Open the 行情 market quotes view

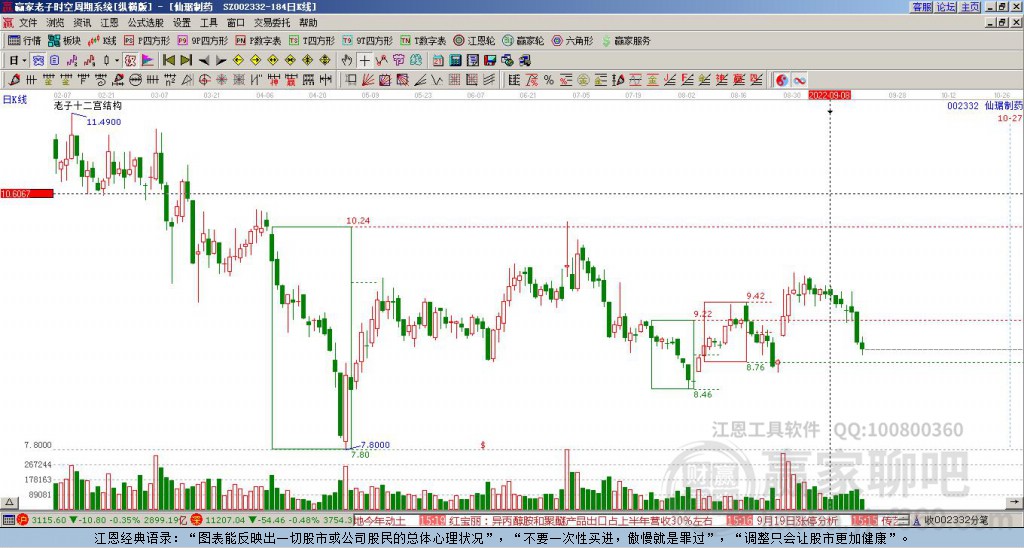click(24, 40)
